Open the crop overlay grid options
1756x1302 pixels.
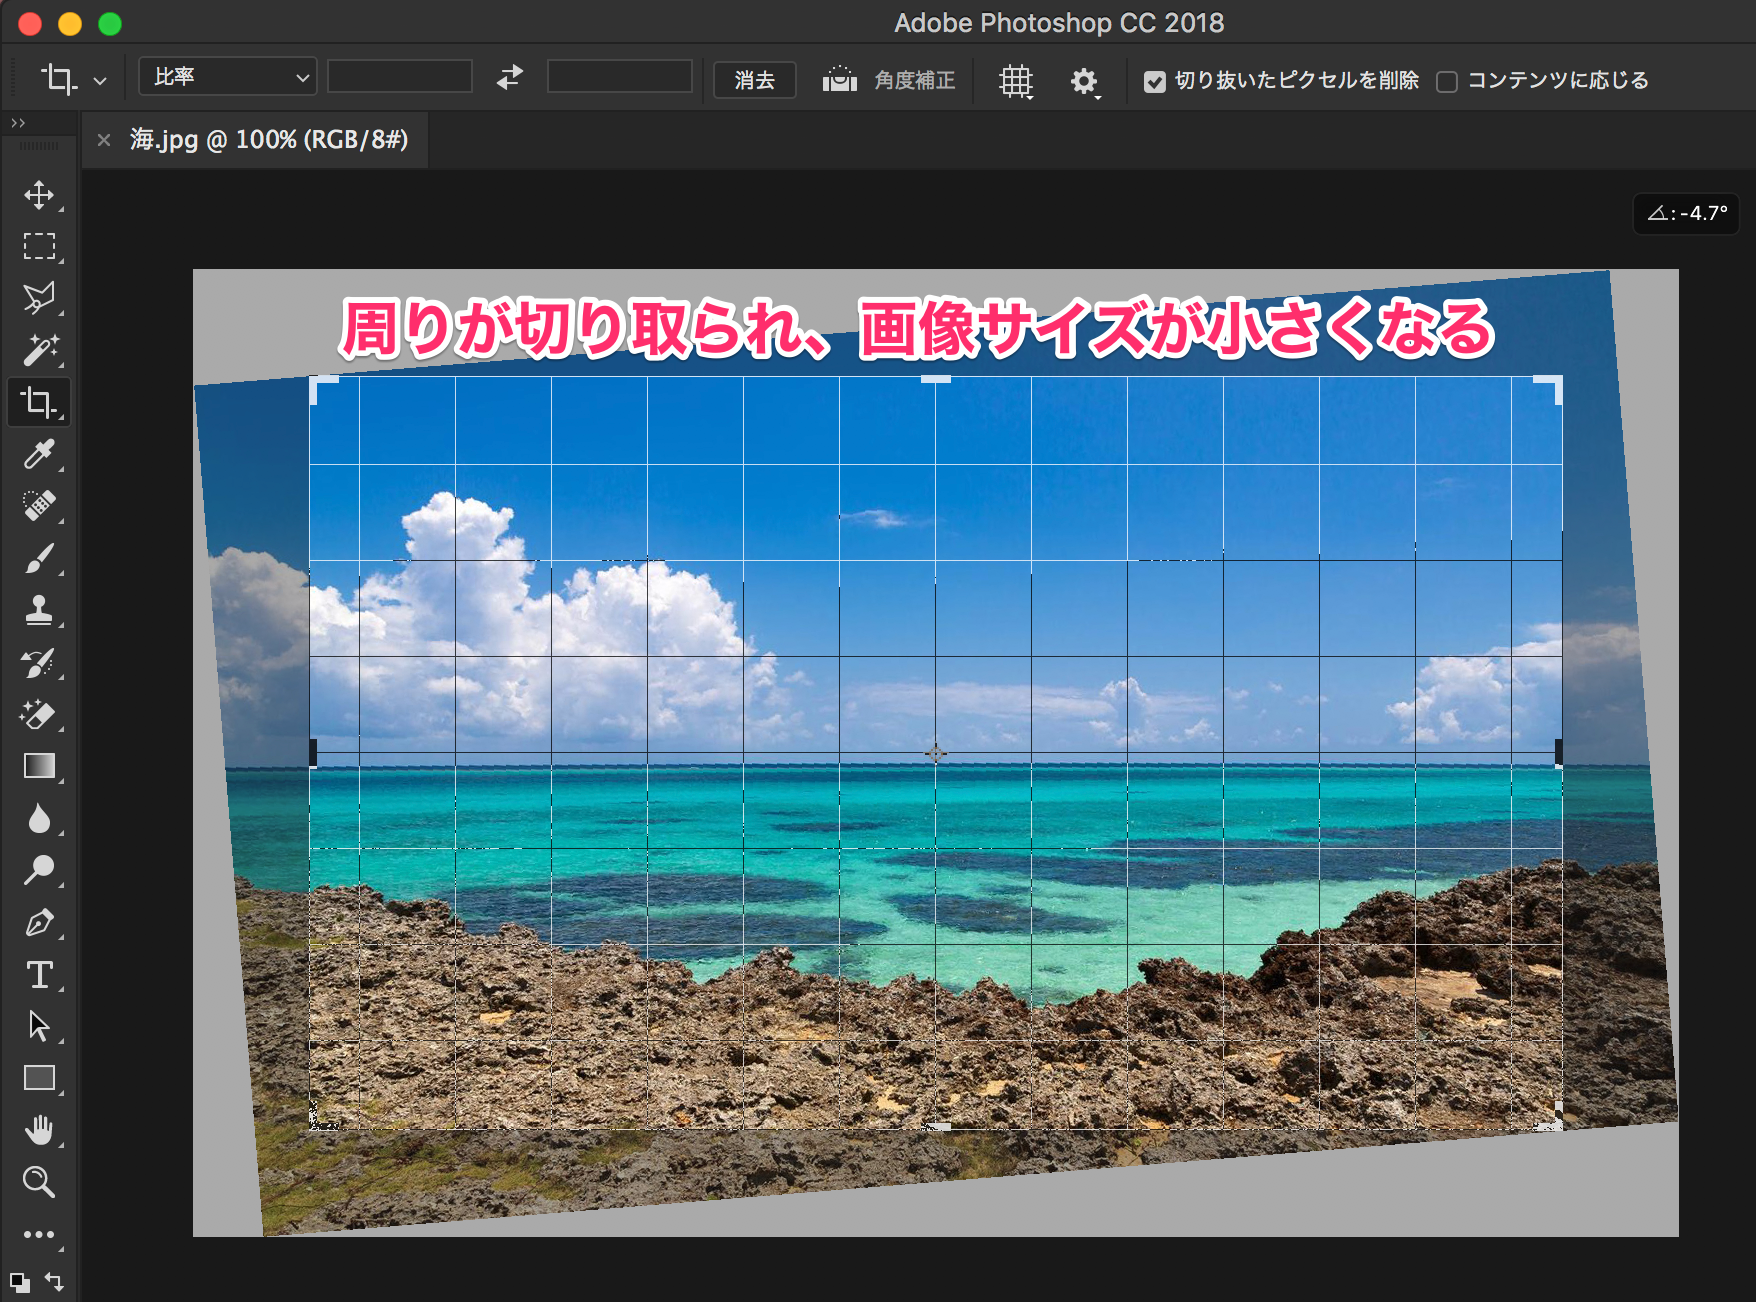pyautogui.click(x=1016, y=81)
